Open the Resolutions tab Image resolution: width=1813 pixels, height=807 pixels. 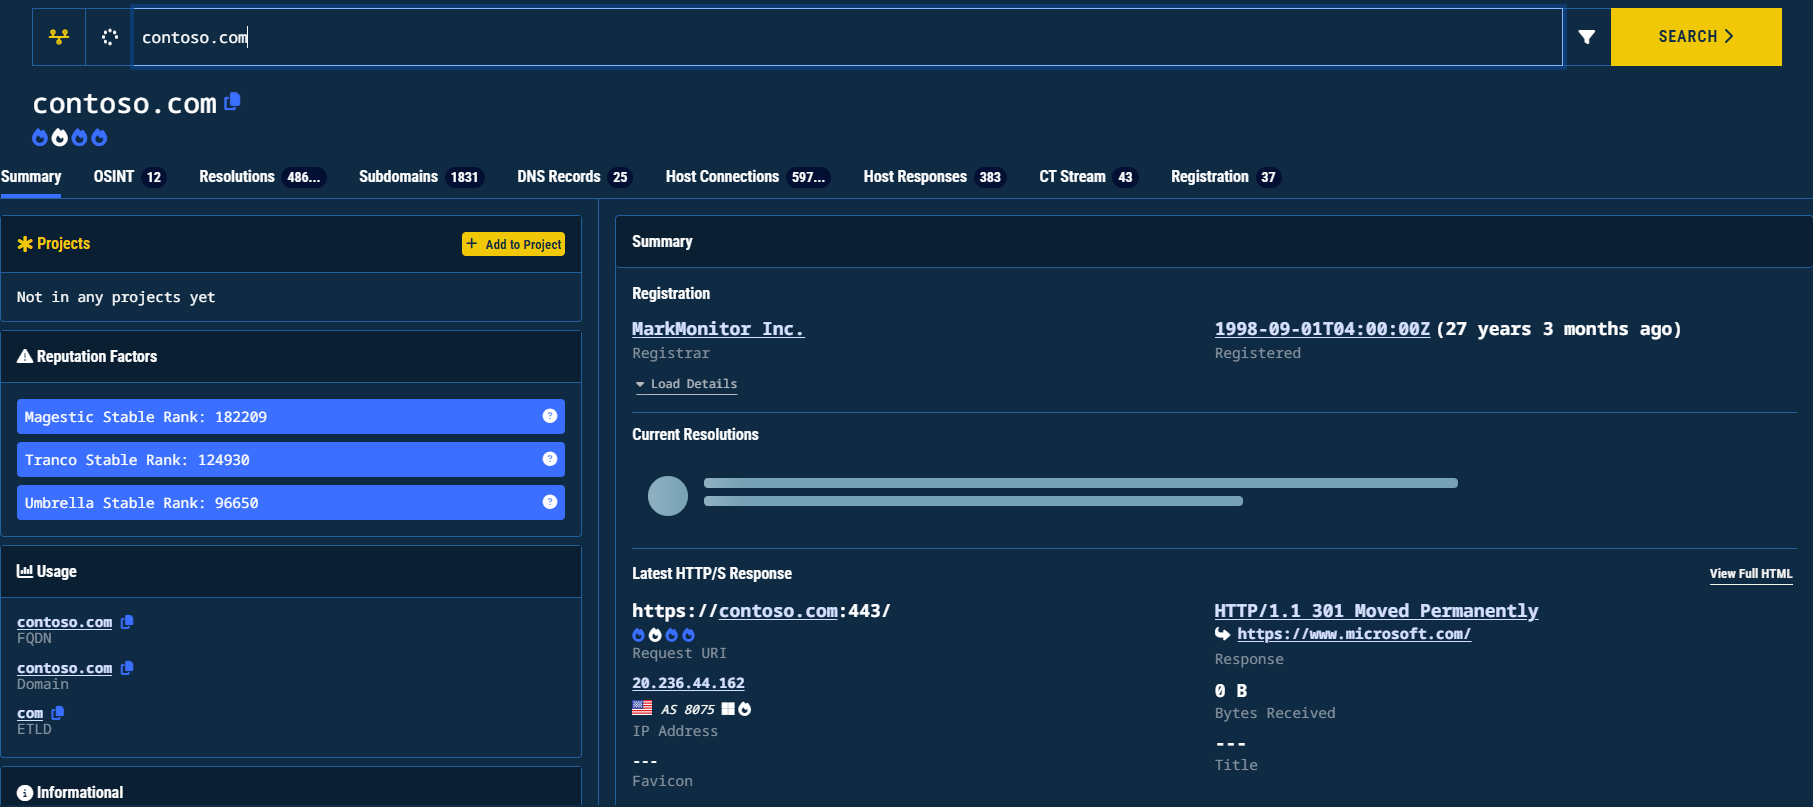point(262,177)
